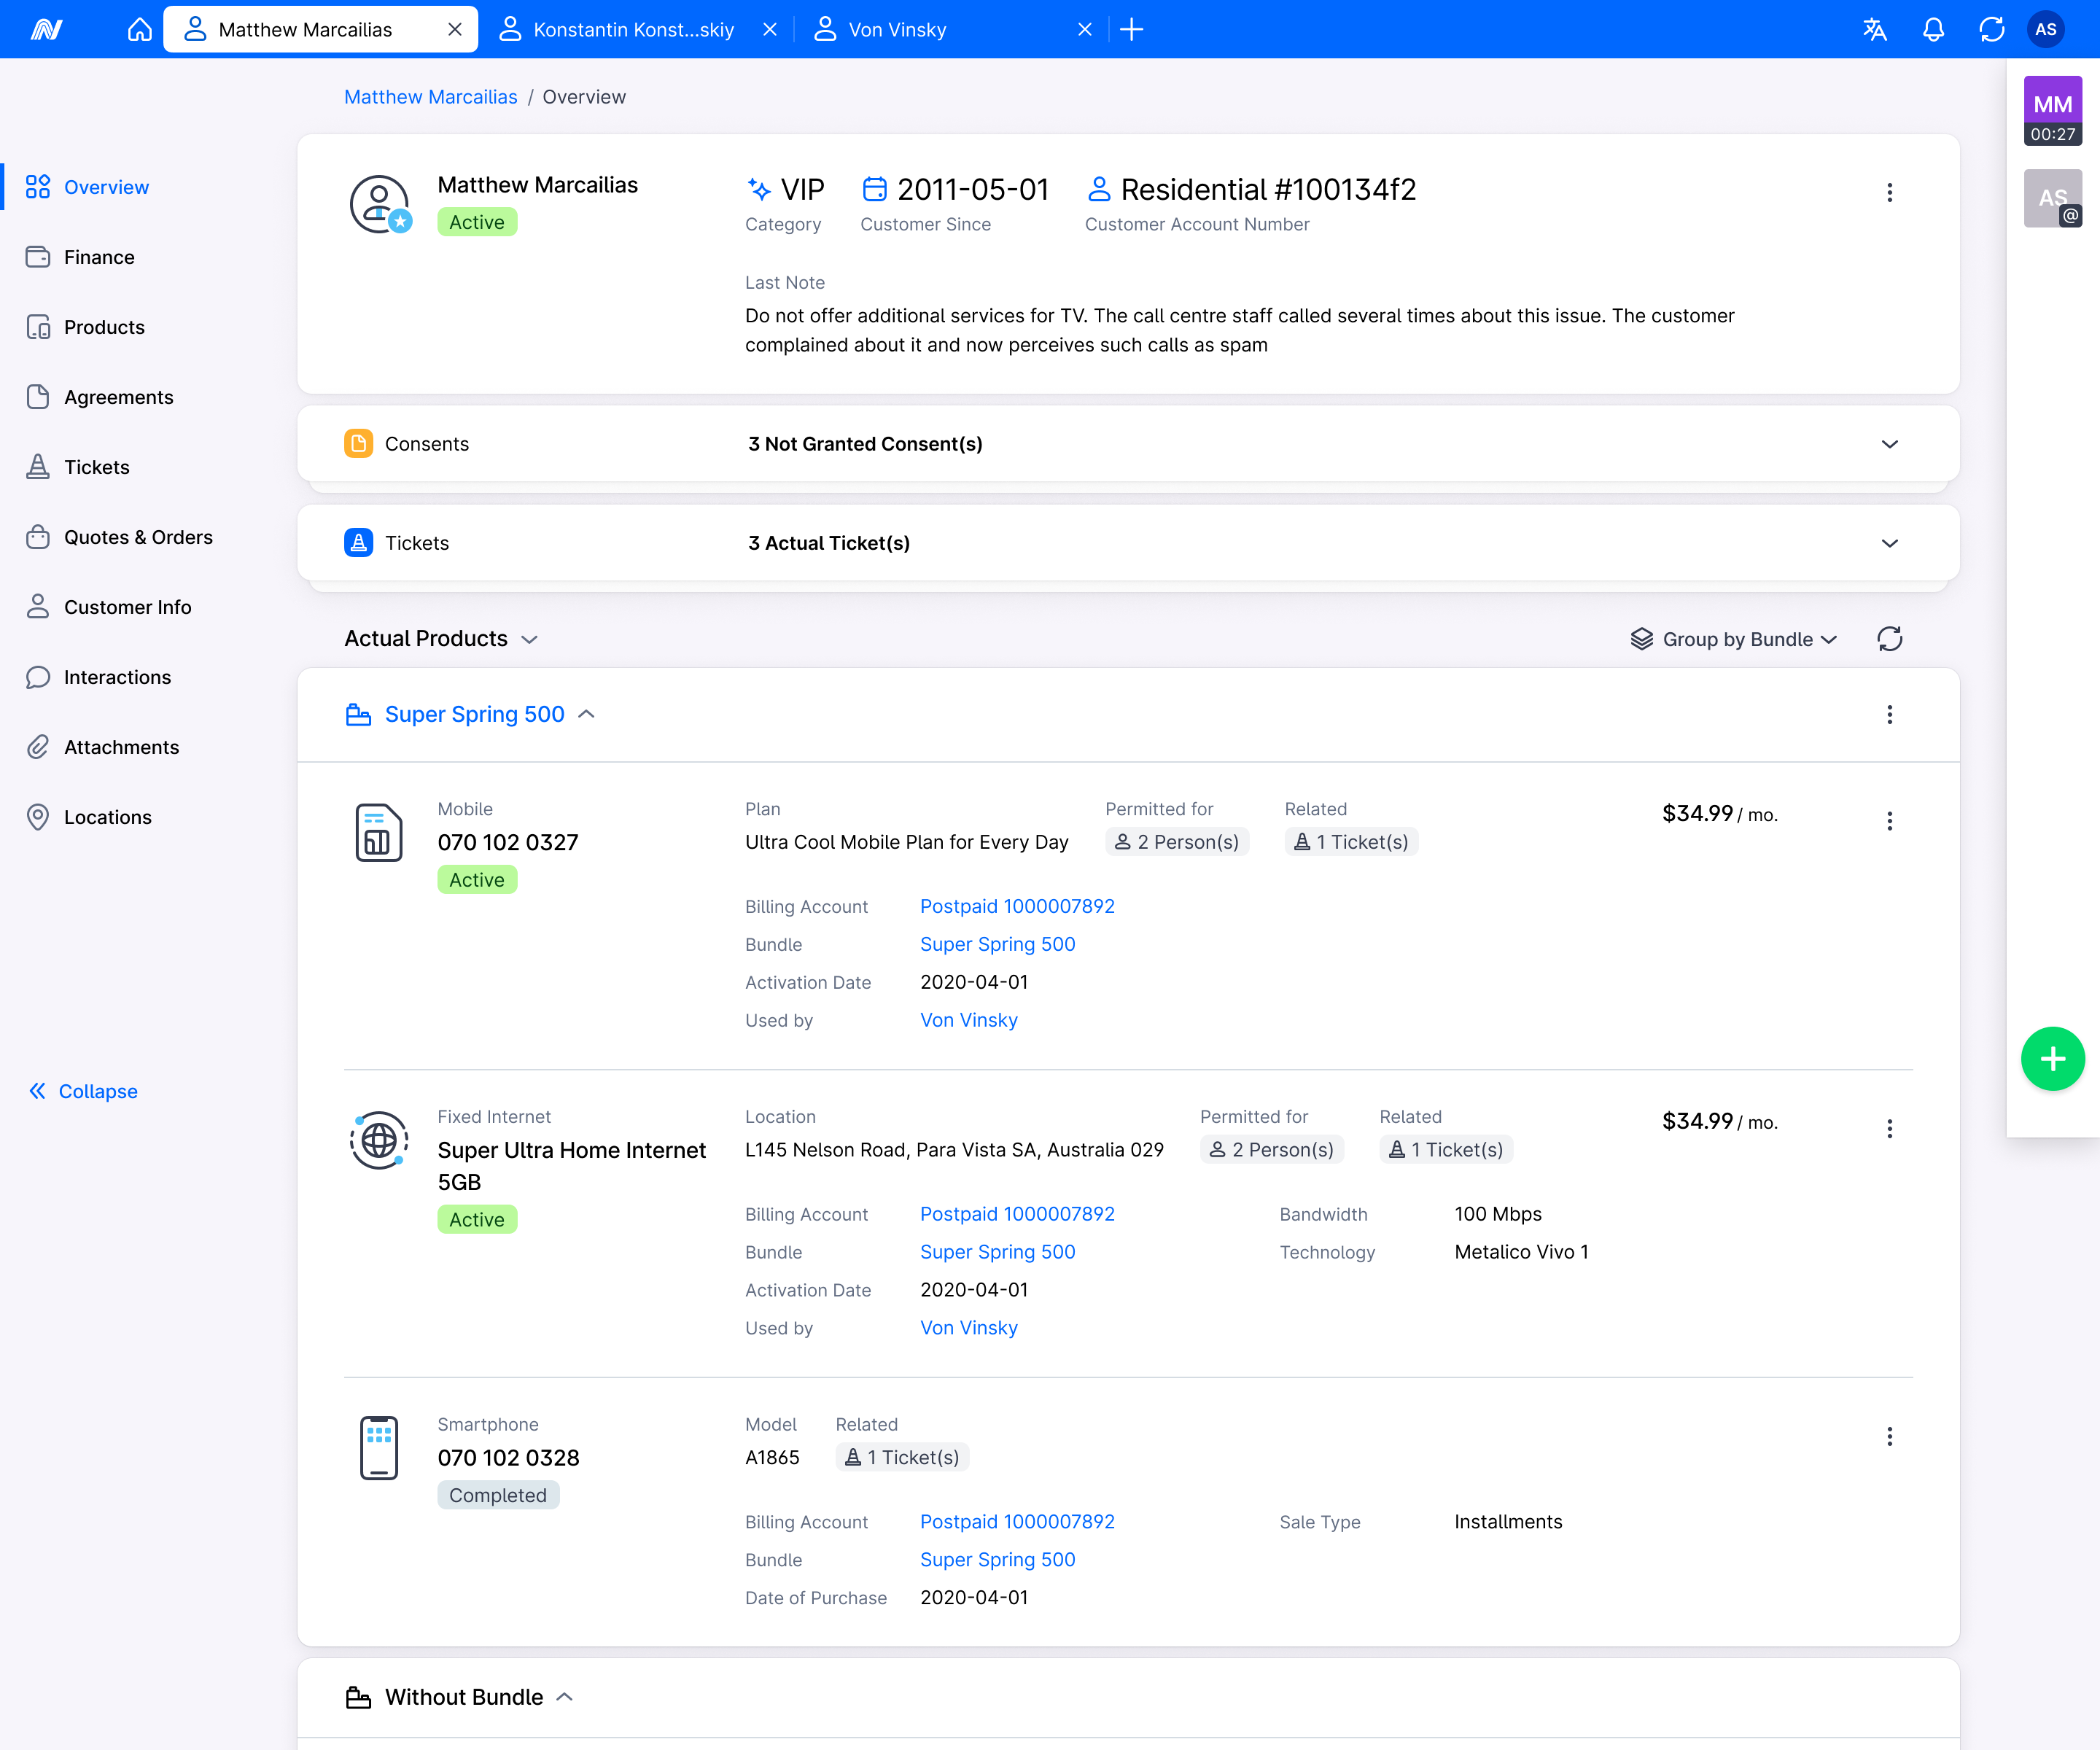Open the notifications bell

tap(1933, 29)
